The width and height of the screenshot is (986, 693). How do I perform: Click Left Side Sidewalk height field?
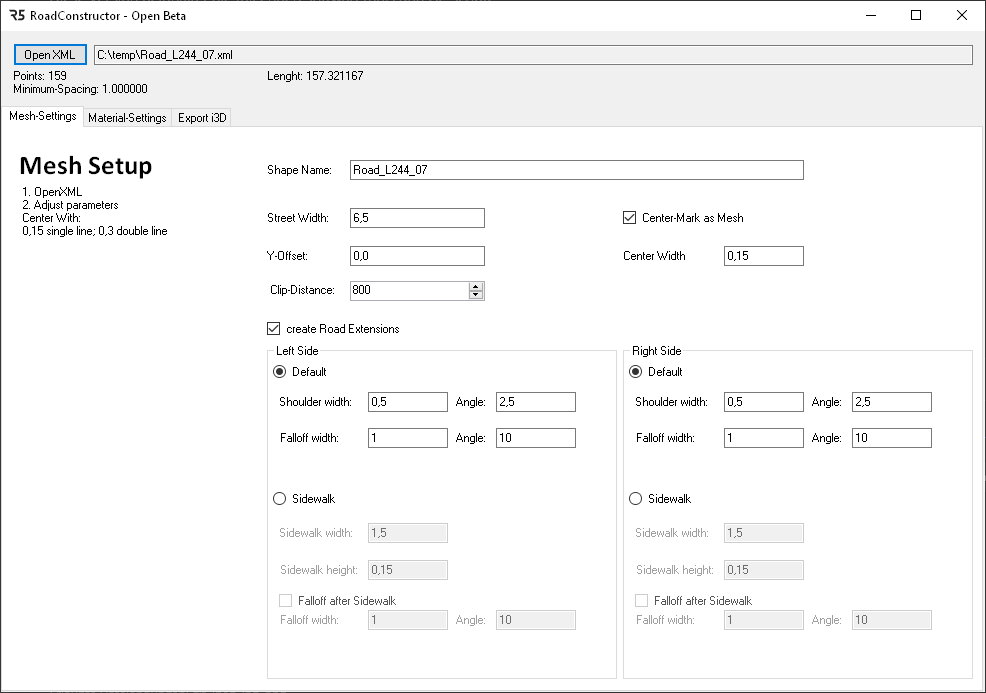408,570
